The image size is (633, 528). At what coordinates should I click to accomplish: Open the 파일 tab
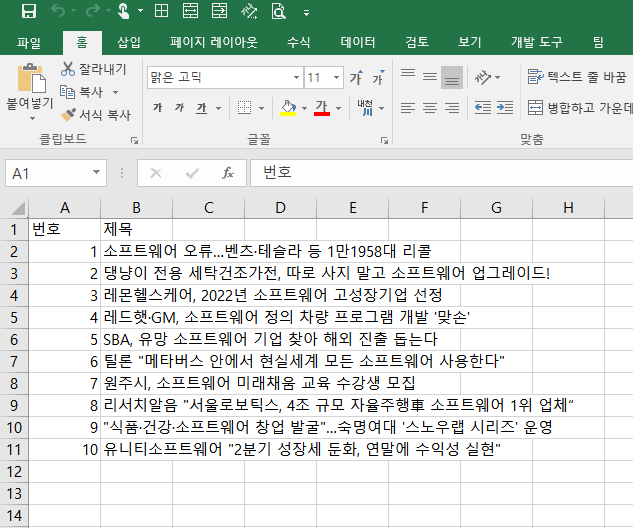click(29, 42)
